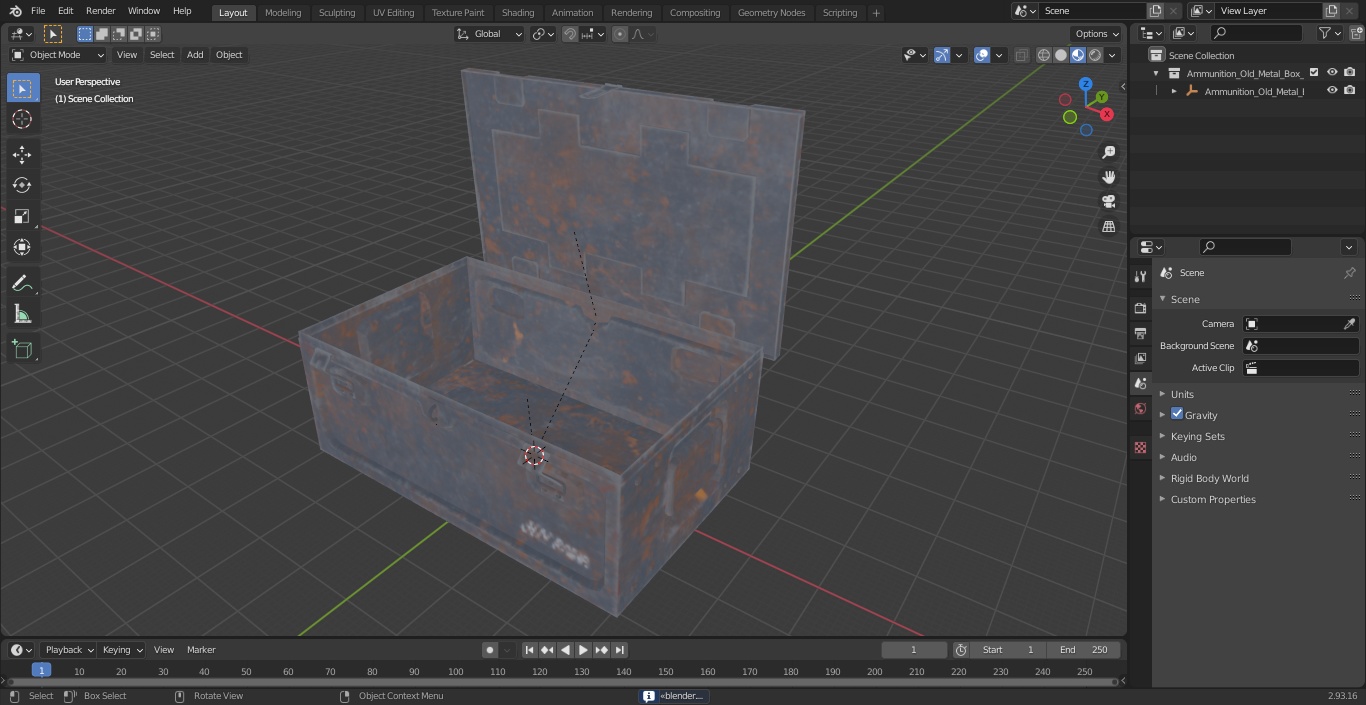The width and height of the screenshot is (1366, 705).
Task: Open the Tool properties tab
Action: coord(1140,277)
